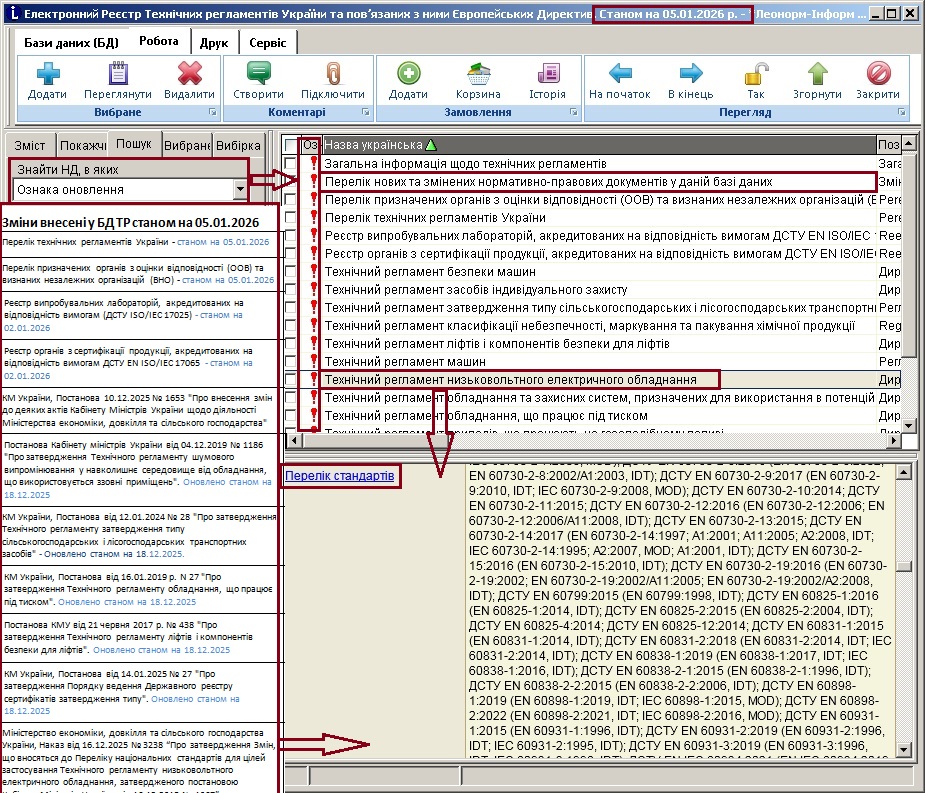Expand the Перегляд group launcher arrow

pos(904,113)
